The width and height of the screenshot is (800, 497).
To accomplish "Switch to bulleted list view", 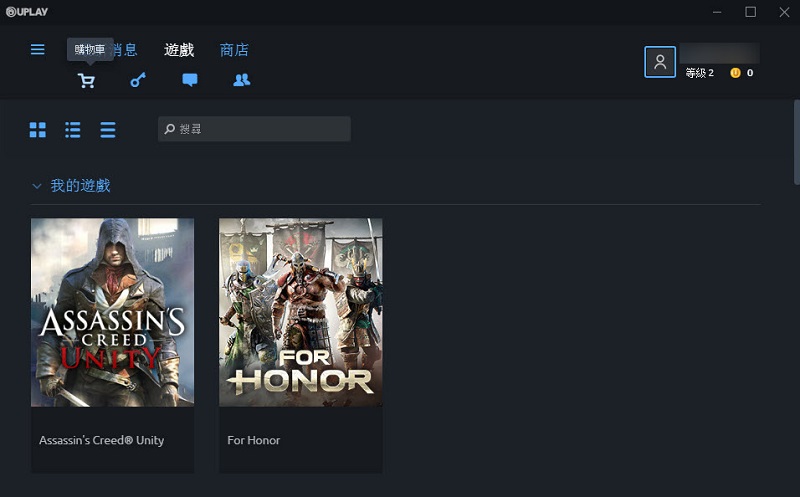I will click(x=72, y=130).
